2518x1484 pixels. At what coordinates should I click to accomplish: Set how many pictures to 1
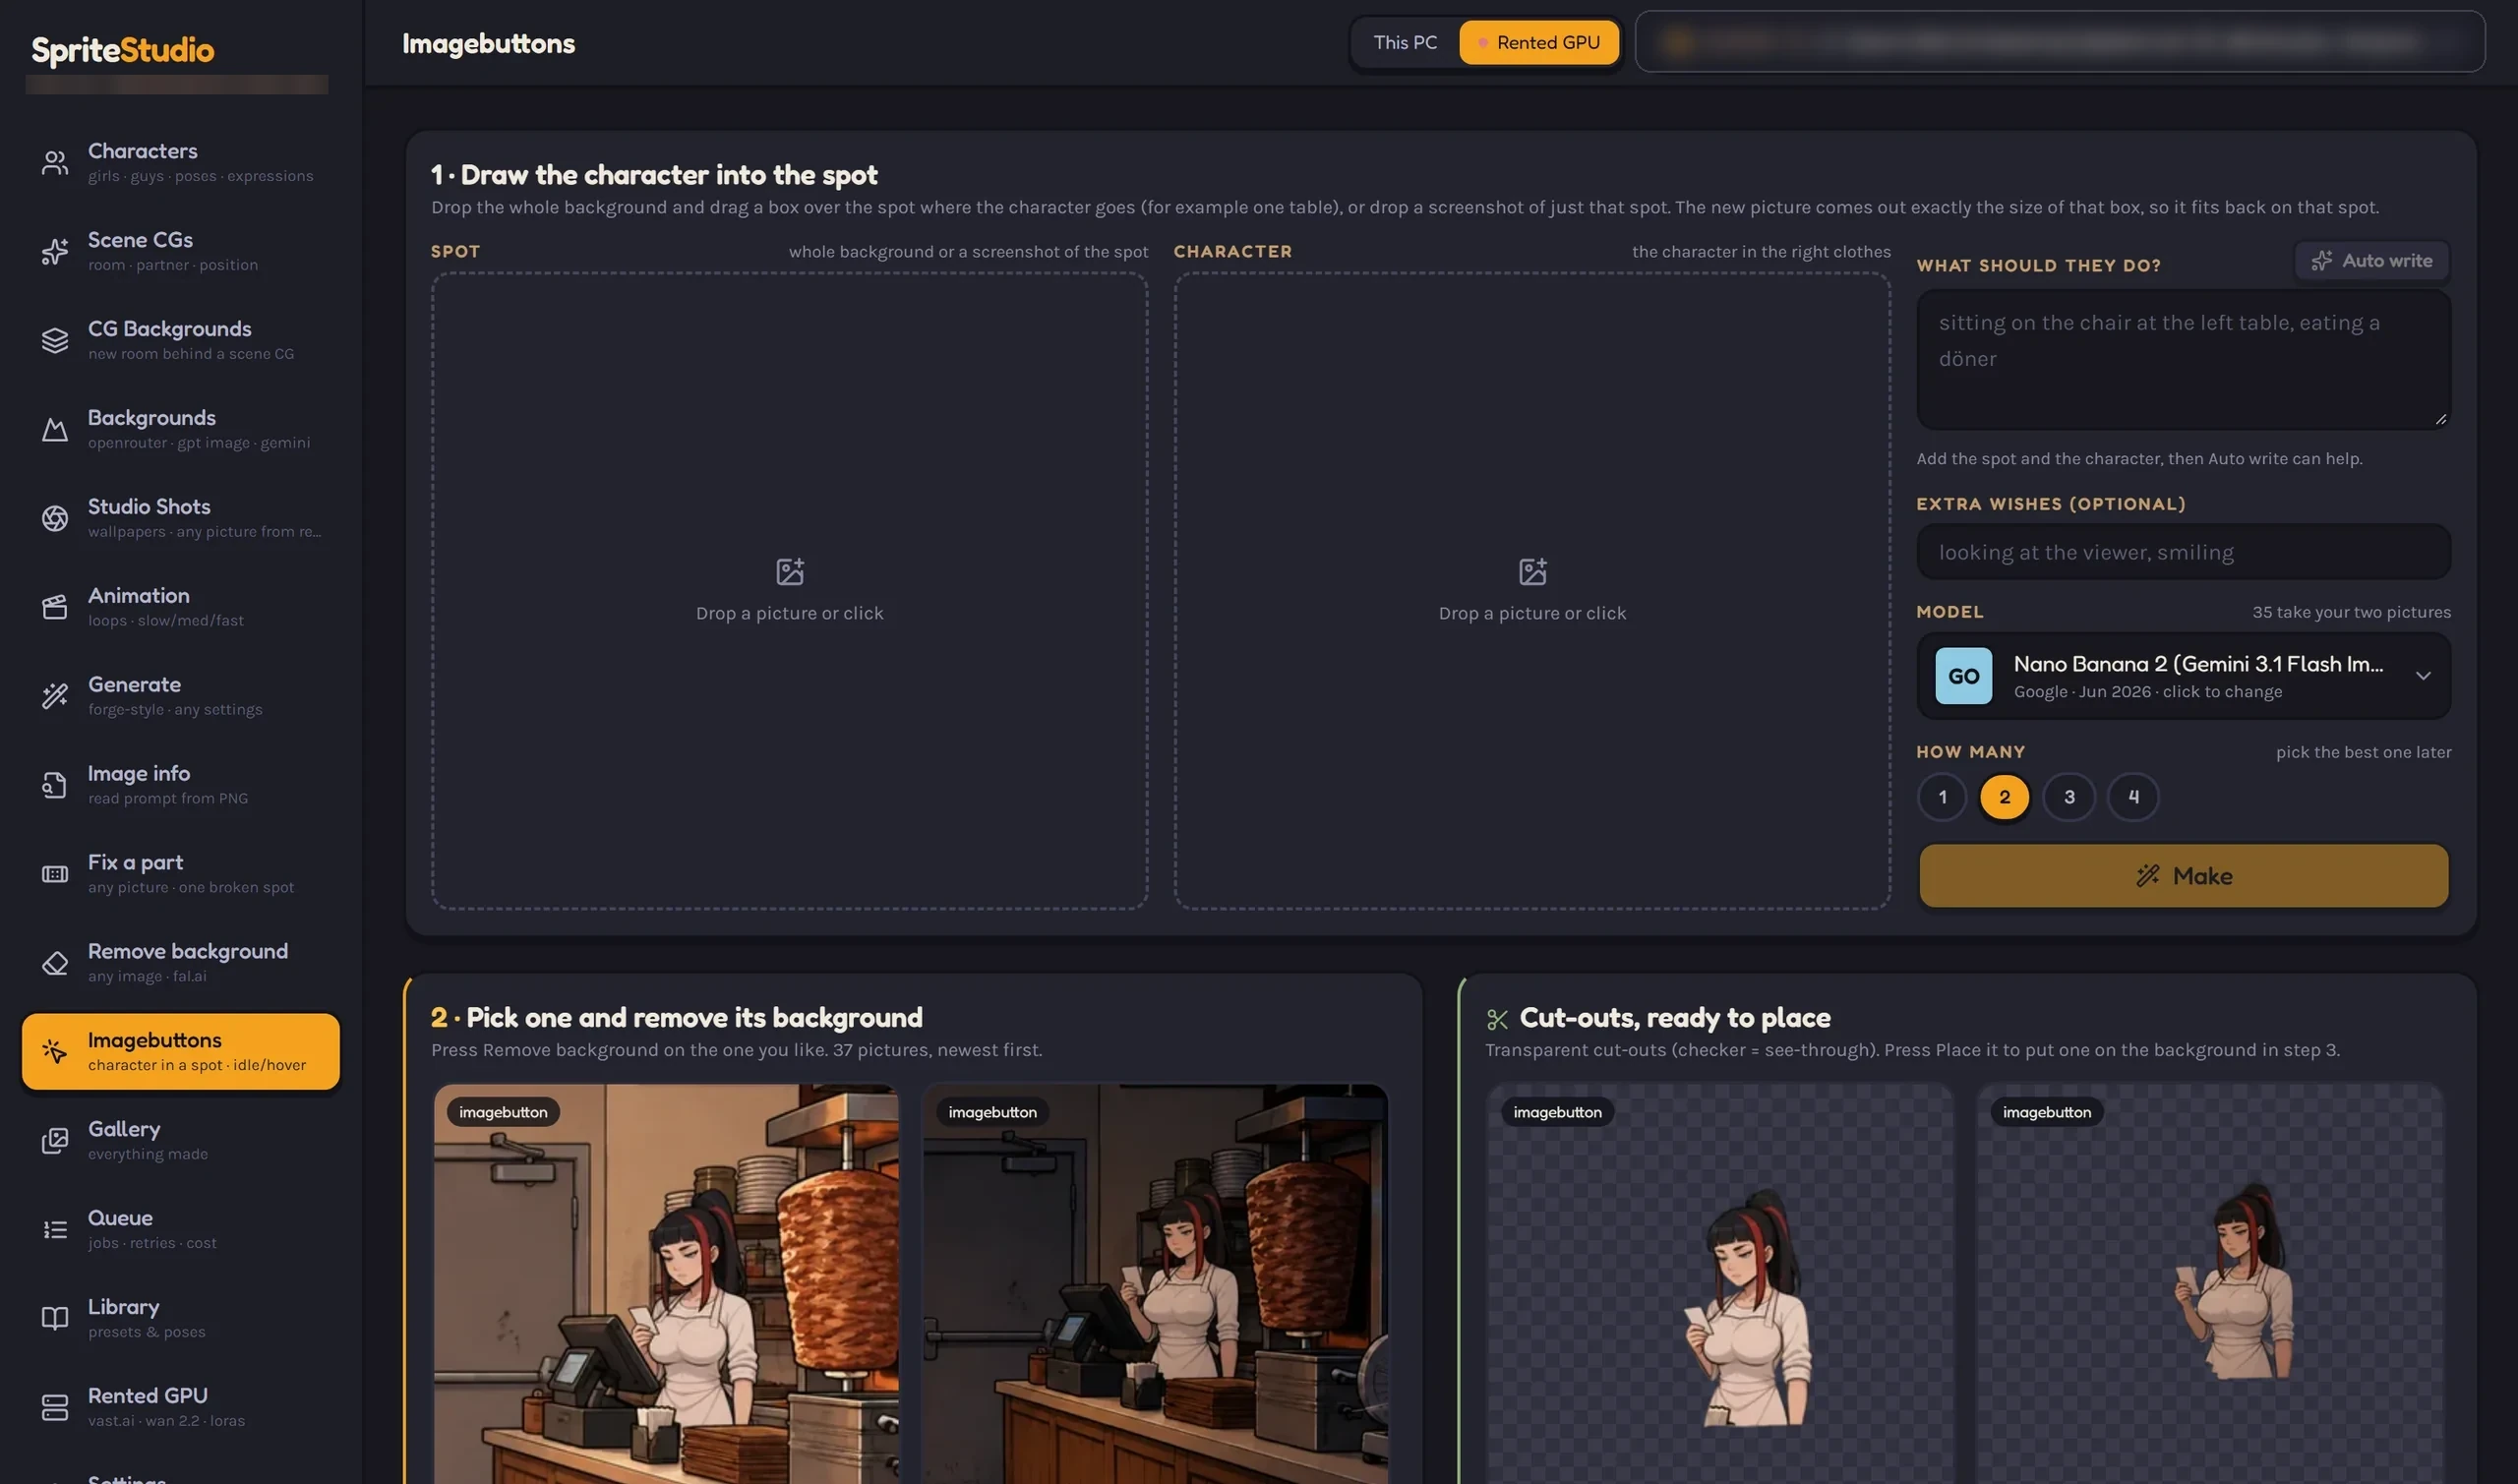click(x=1942, y=797)
